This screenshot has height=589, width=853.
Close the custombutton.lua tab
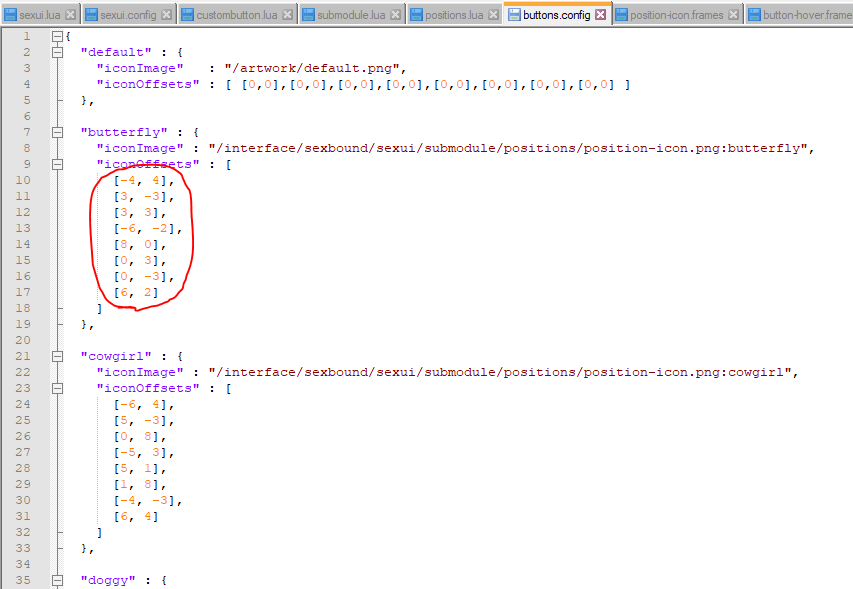point(288,15)
